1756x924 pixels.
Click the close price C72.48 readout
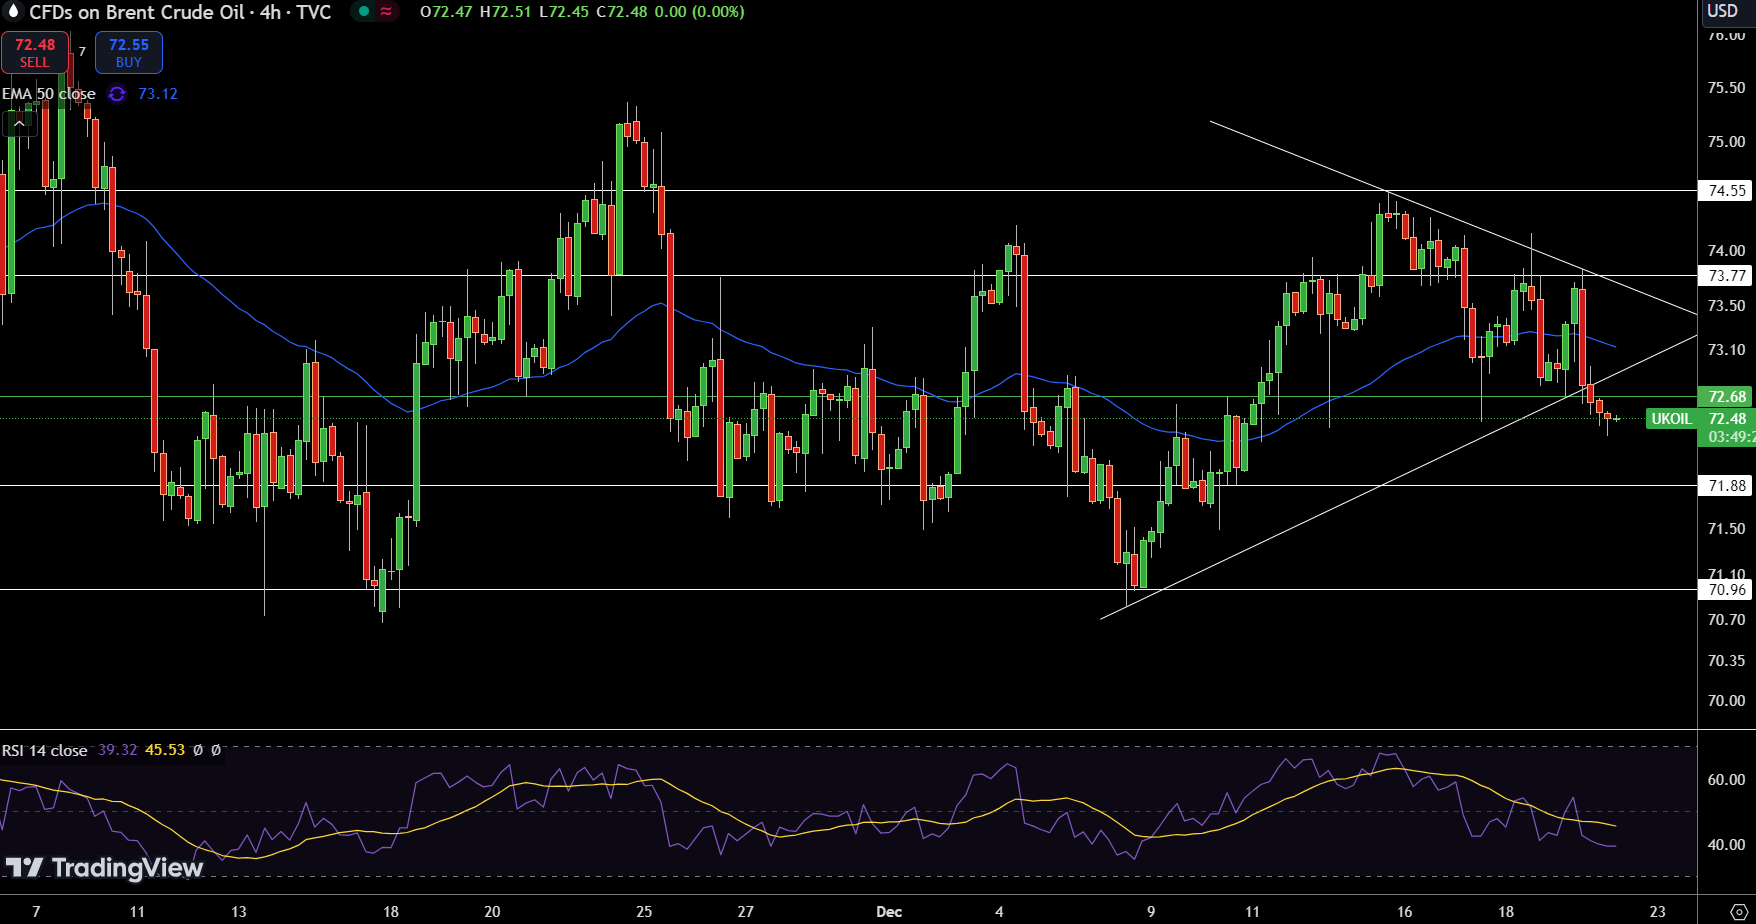pos(622,12)
